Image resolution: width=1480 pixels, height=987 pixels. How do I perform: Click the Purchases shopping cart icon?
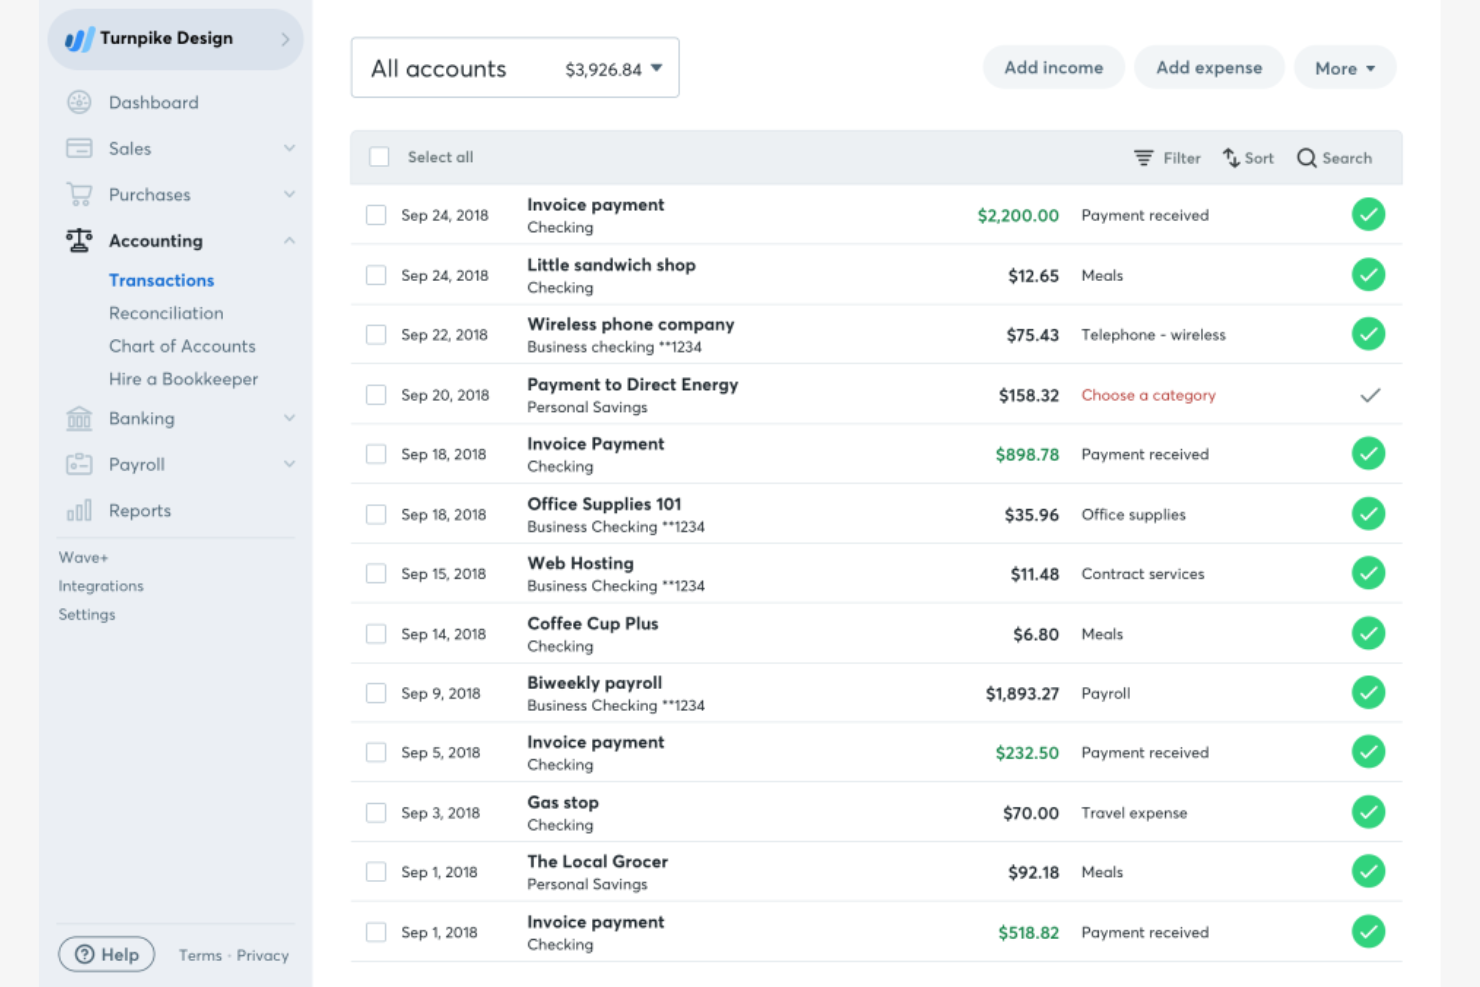(79, 194)
